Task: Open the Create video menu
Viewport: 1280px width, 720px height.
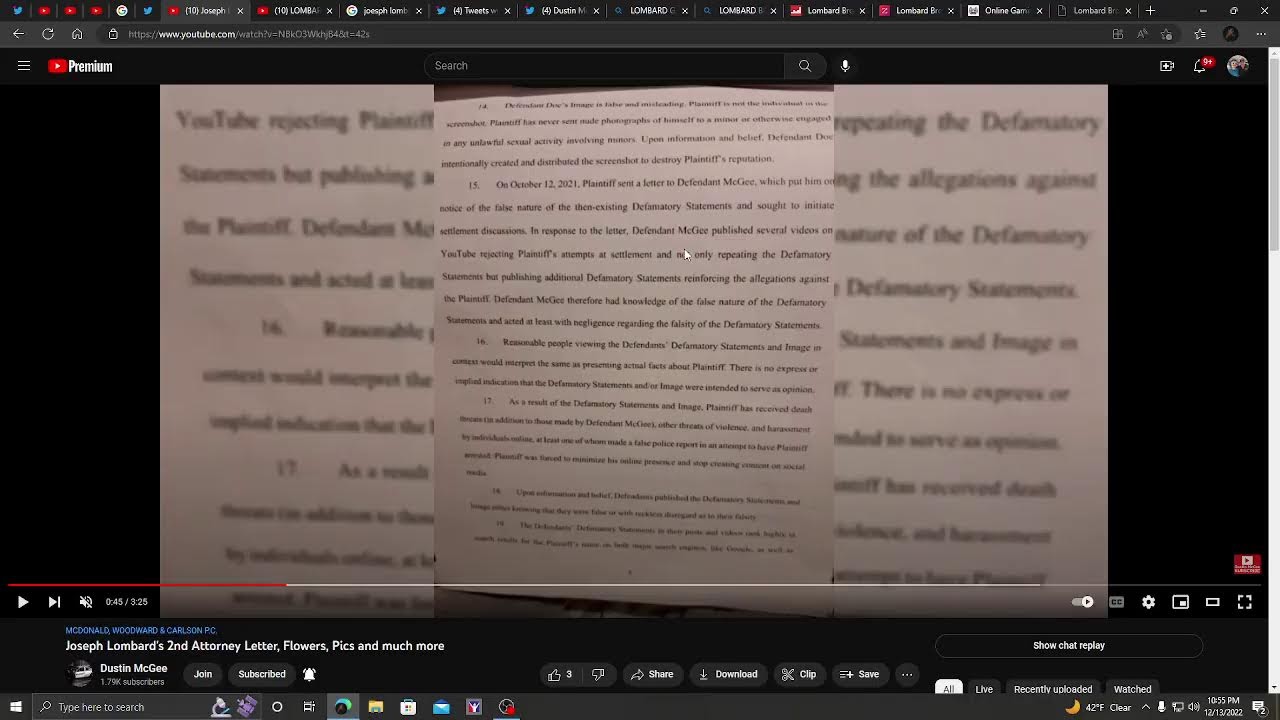Action: [1167, 66]
